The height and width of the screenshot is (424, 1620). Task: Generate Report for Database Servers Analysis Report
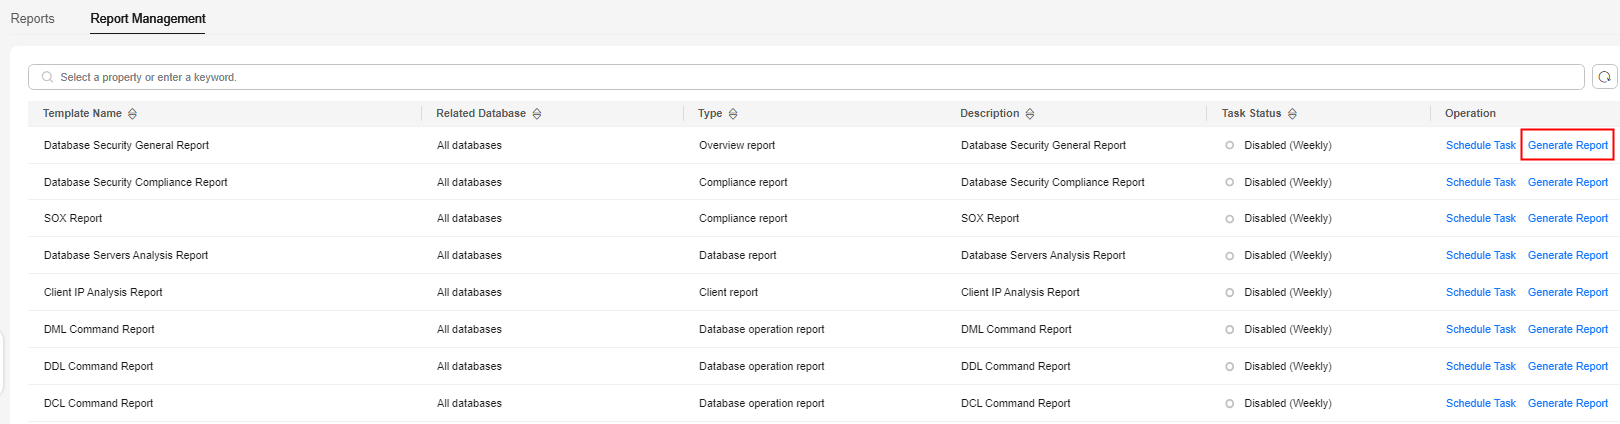[1567, 255]
